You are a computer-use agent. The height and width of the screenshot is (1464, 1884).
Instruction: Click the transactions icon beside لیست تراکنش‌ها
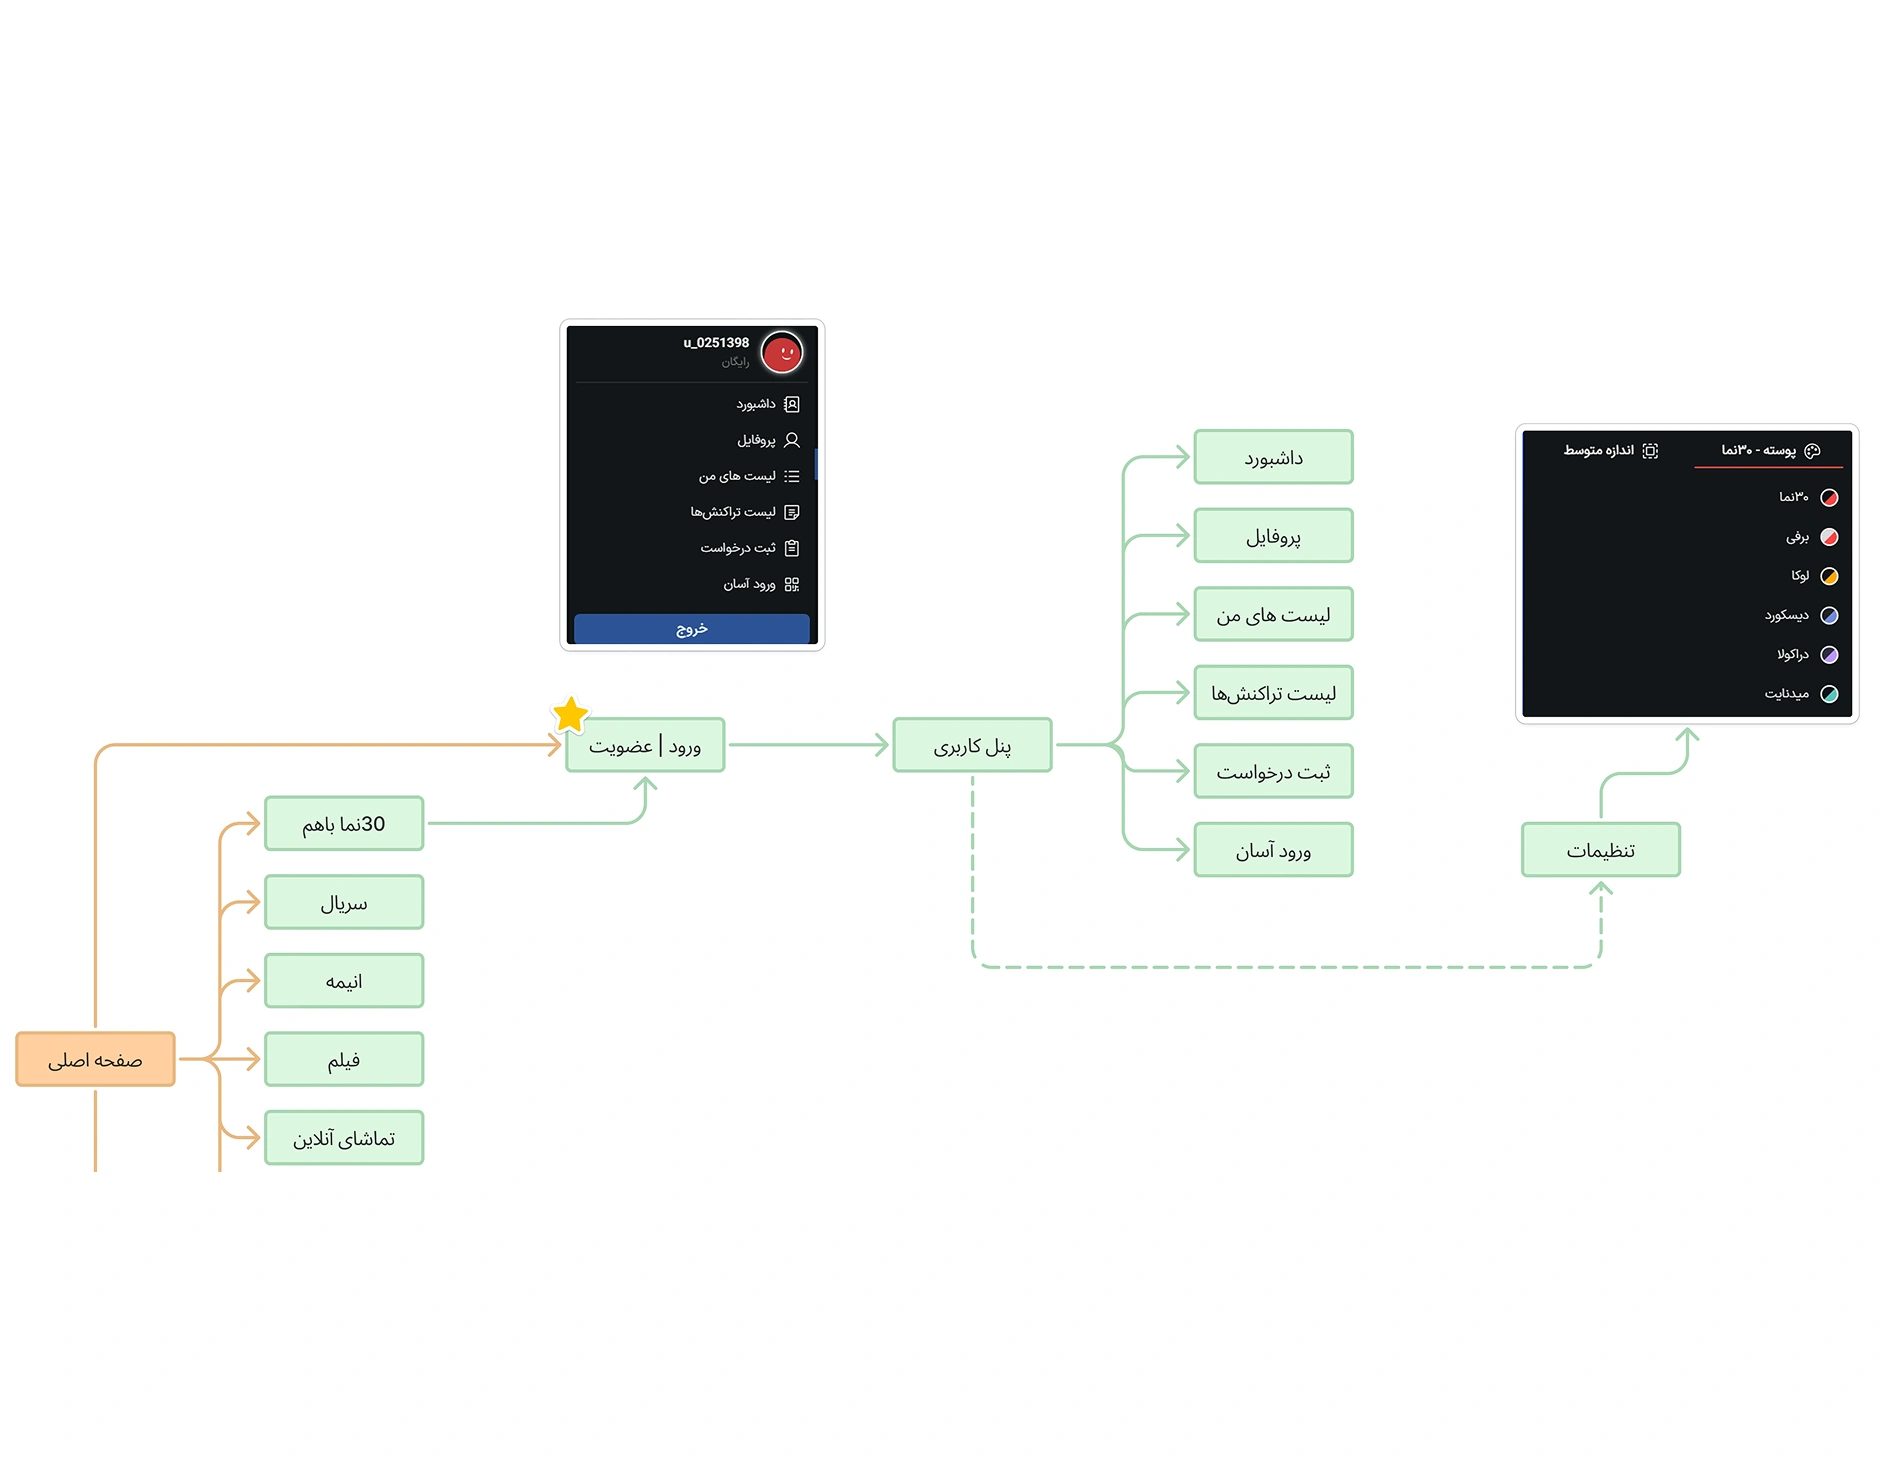coord(792,512)
